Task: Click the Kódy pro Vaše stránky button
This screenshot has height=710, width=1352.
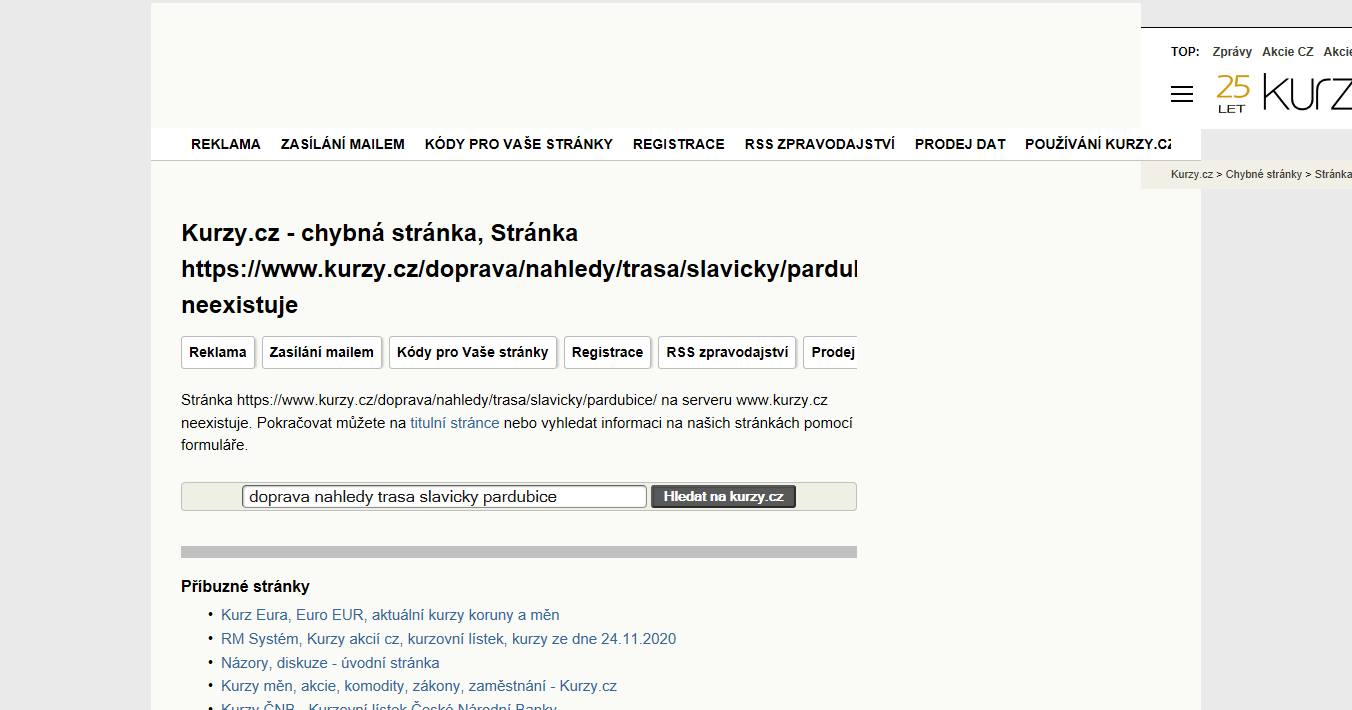Action: 473,352
